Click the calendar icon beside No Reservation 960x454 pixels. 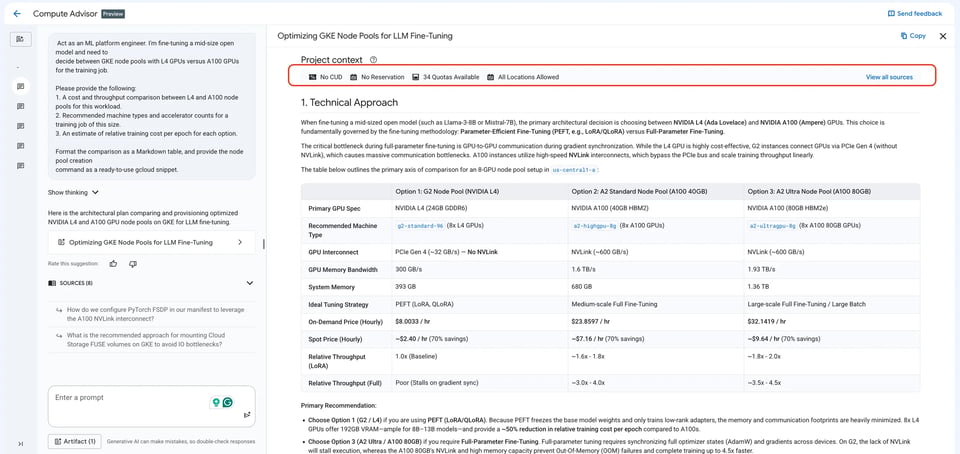click(x=353, y=77)
